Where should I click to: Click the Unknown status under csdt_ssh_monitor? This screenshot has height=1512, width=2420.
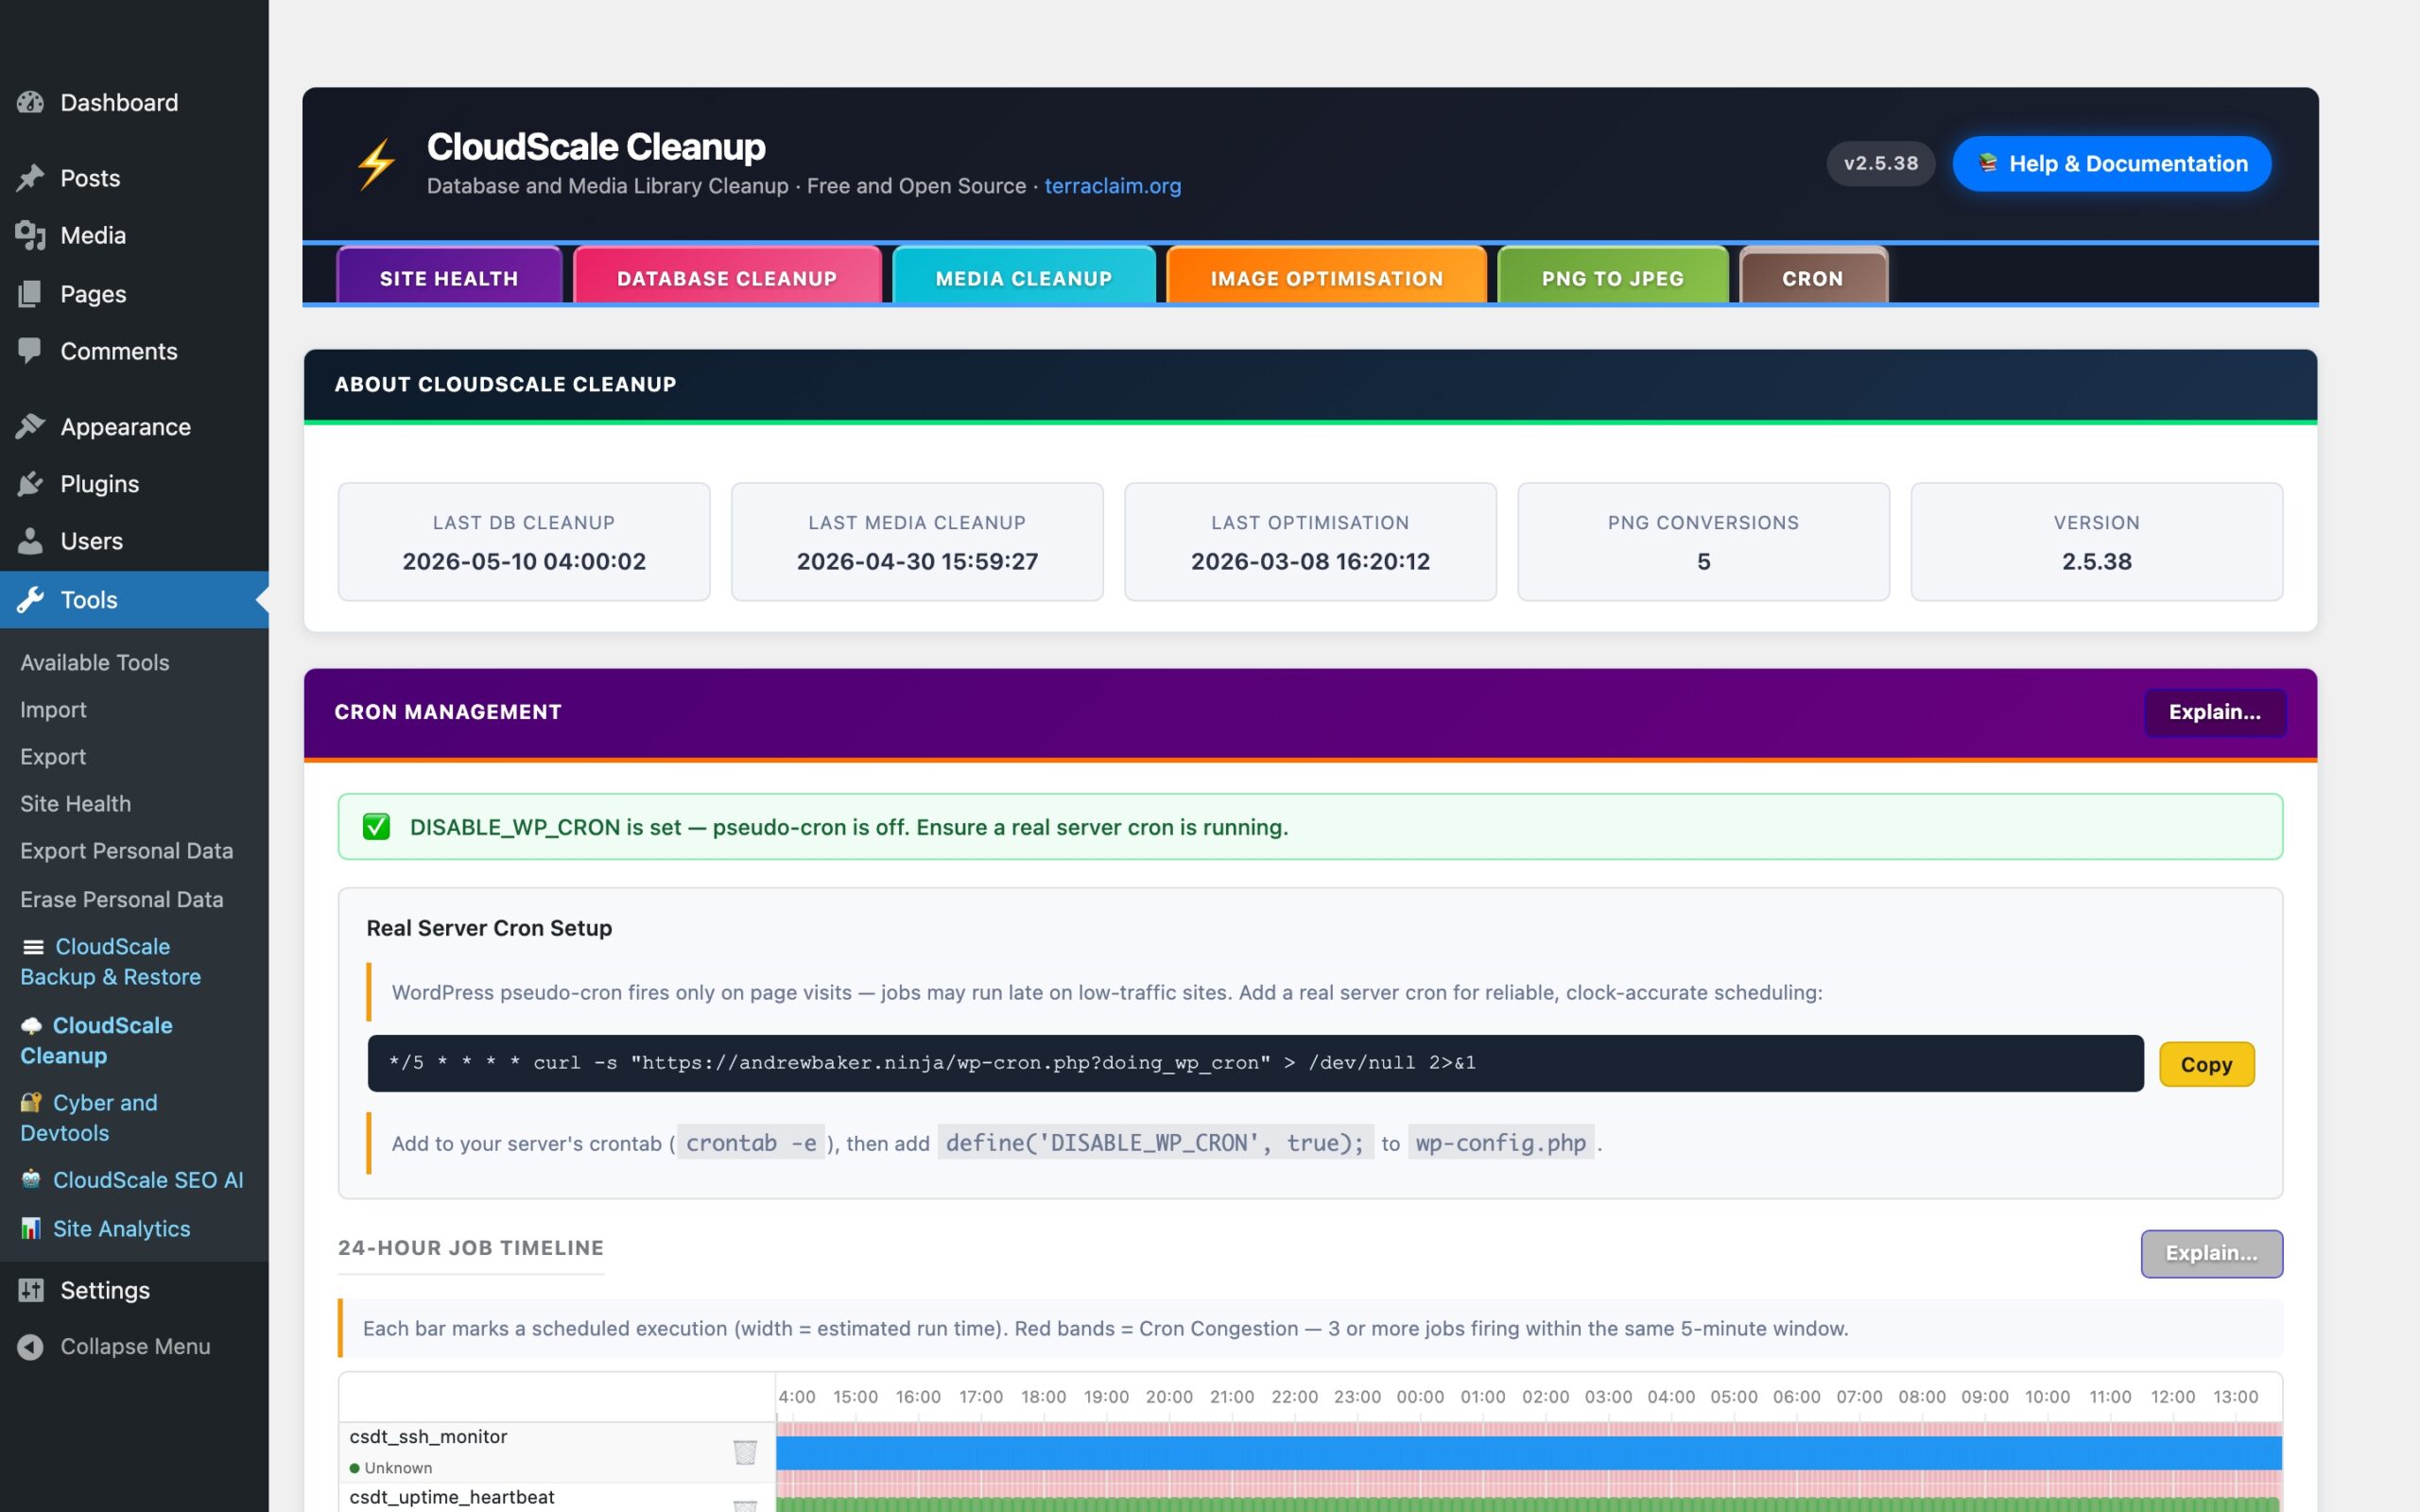click(x=391, y=1468)
